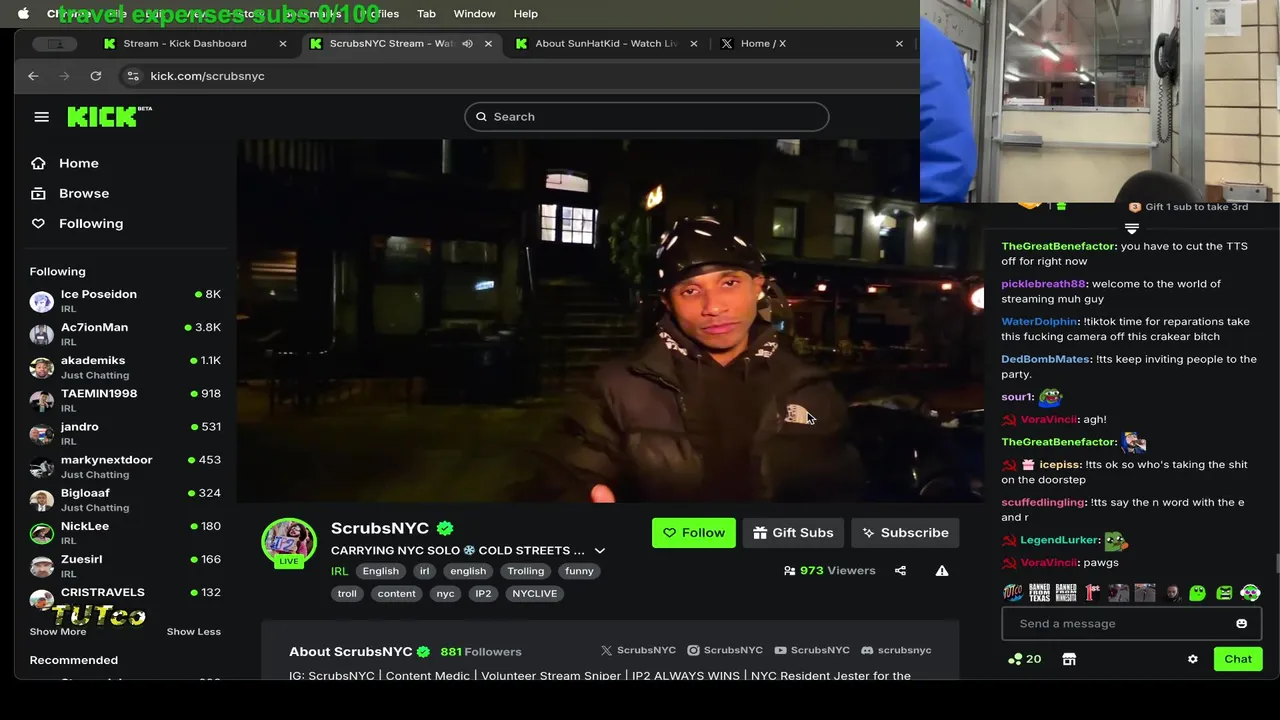Insert the Banned From Minnesota emote
The width and height of the screenshot is (1280, 720).
point(1066,593)
